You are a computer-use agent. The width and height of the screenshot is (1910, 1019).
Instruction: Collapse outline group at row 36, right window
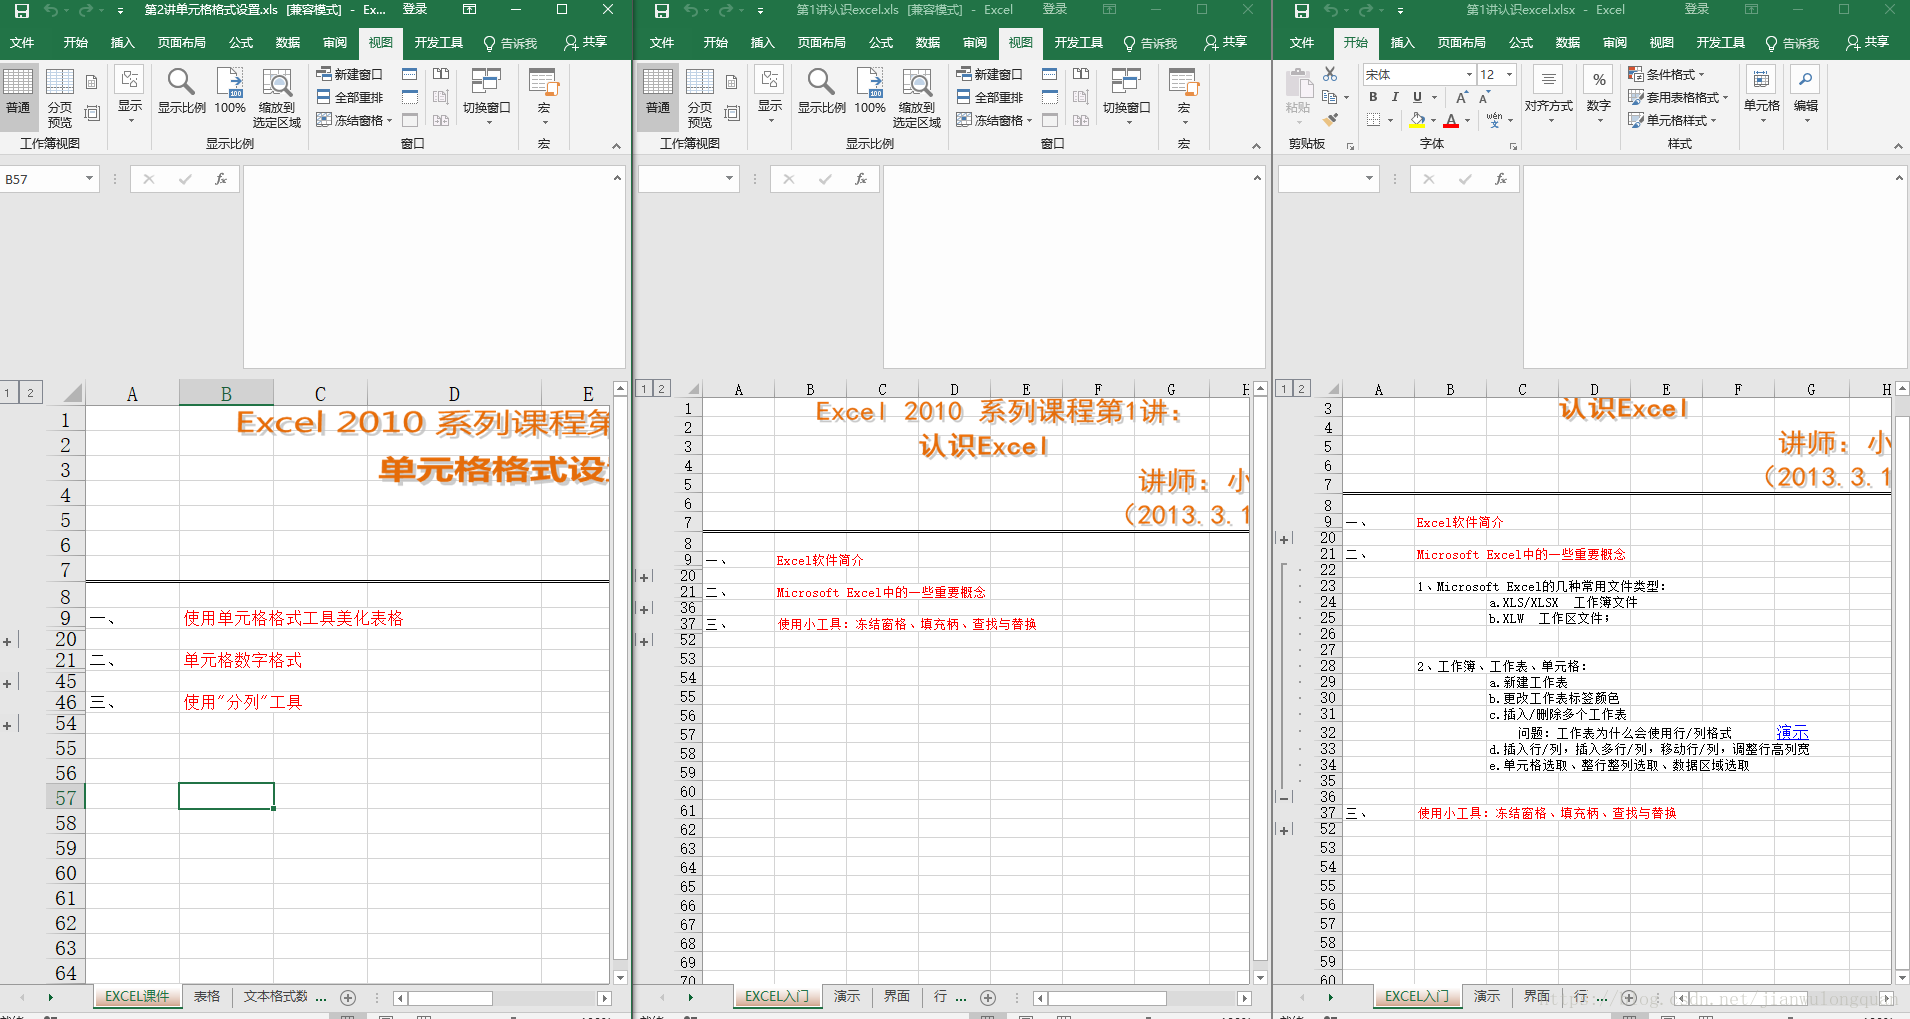pyautogui.click(x=1285, y=798)
